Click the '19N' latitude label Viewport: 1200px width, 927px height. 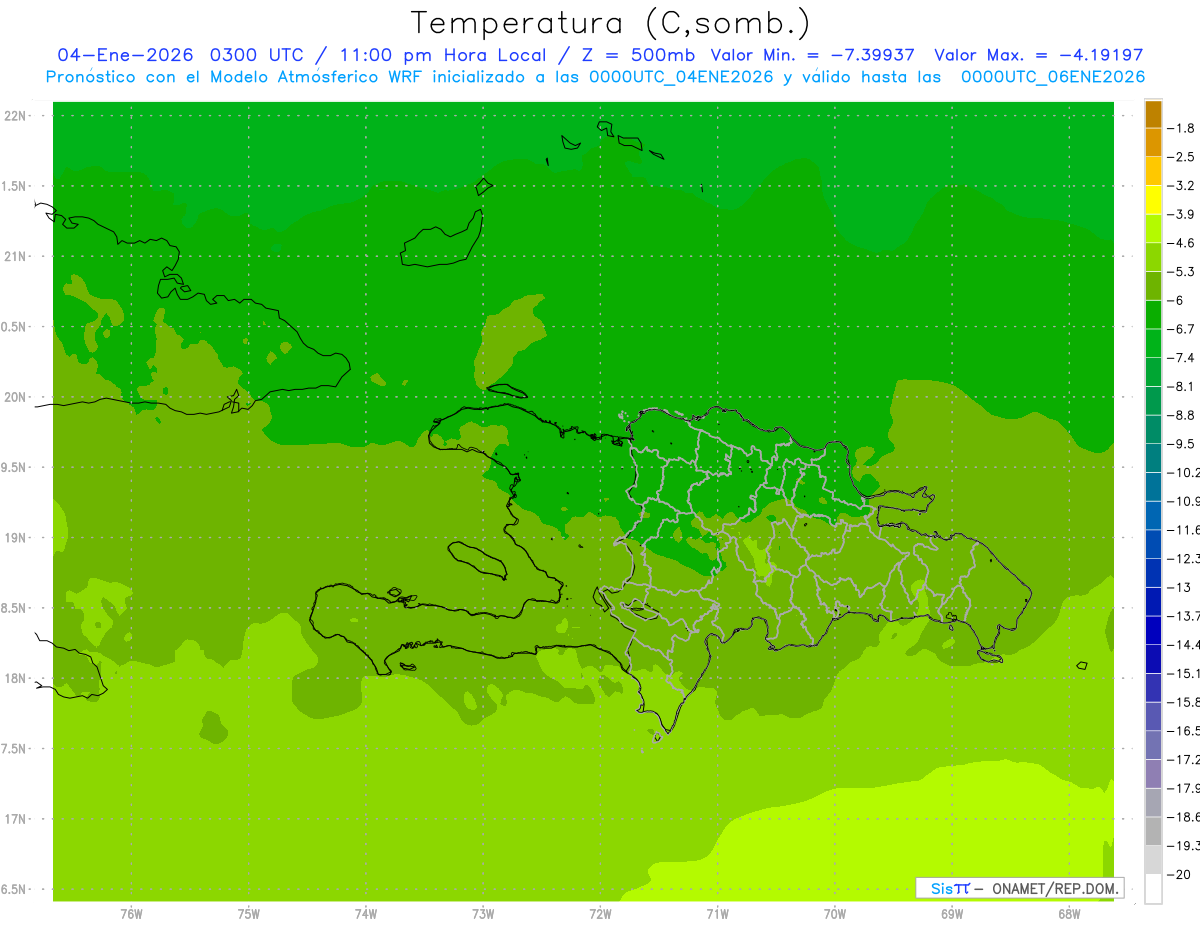pos(17,538)
